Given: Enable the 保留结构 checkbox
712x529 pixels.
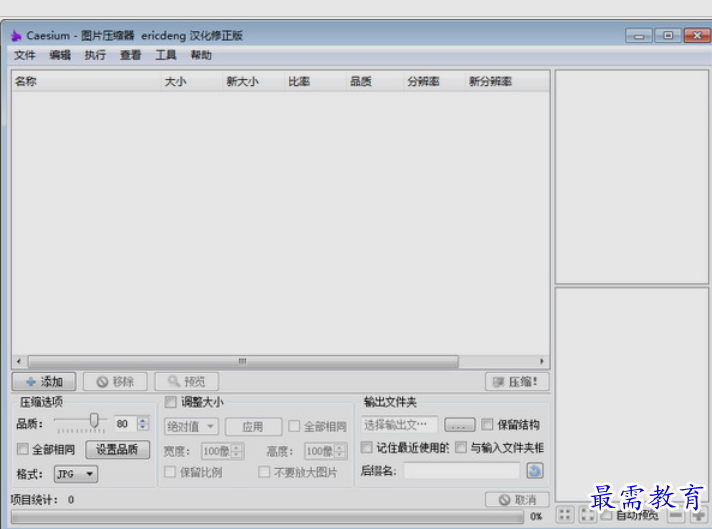Looking at the screenshot, I should [x=487, y=424].
